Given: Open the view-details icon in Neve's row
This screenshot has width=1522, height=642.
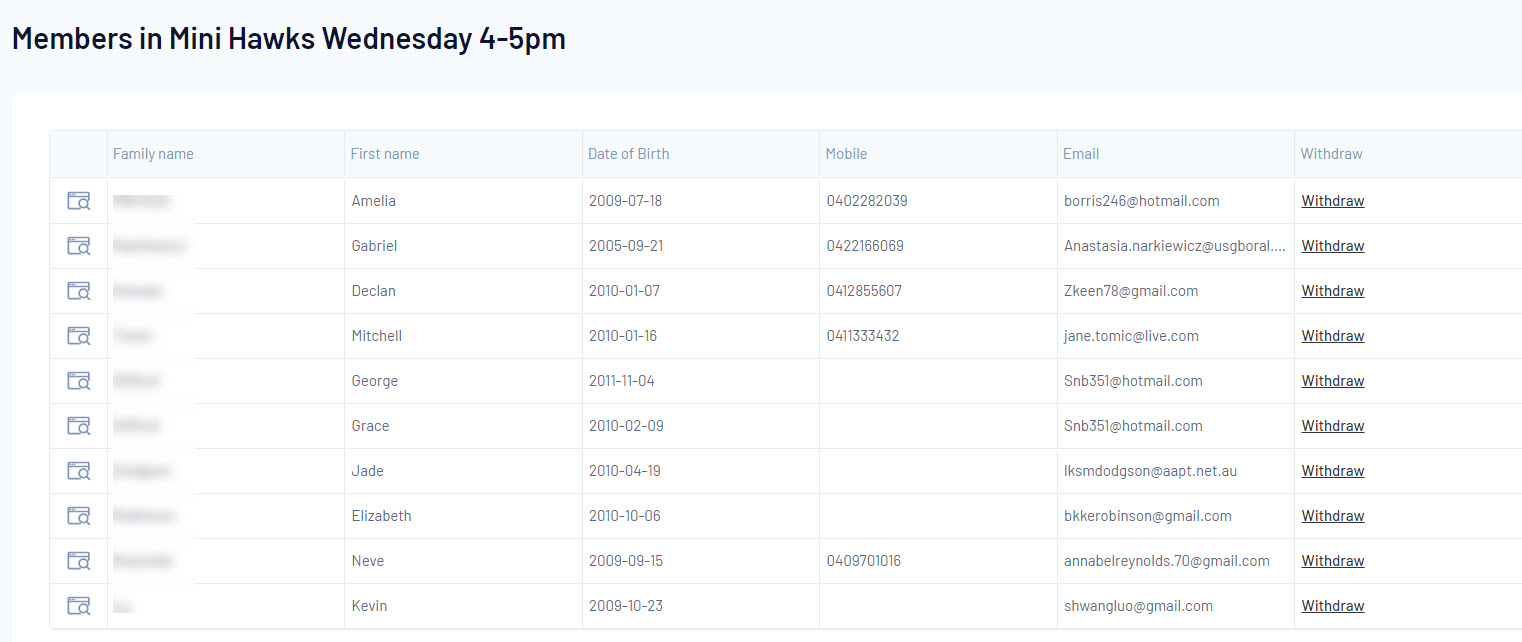Looking at the screenshot, I should coord(79,561).
